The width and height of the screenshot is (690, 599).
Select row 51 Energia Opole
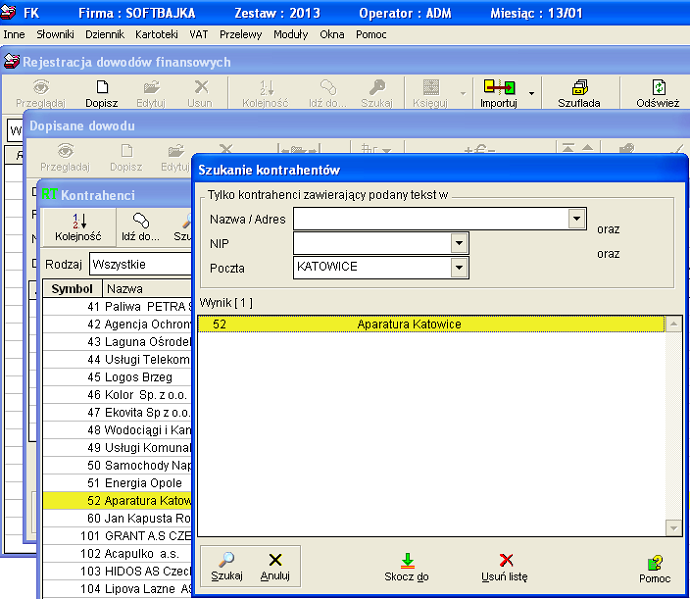tap(117, 483)
